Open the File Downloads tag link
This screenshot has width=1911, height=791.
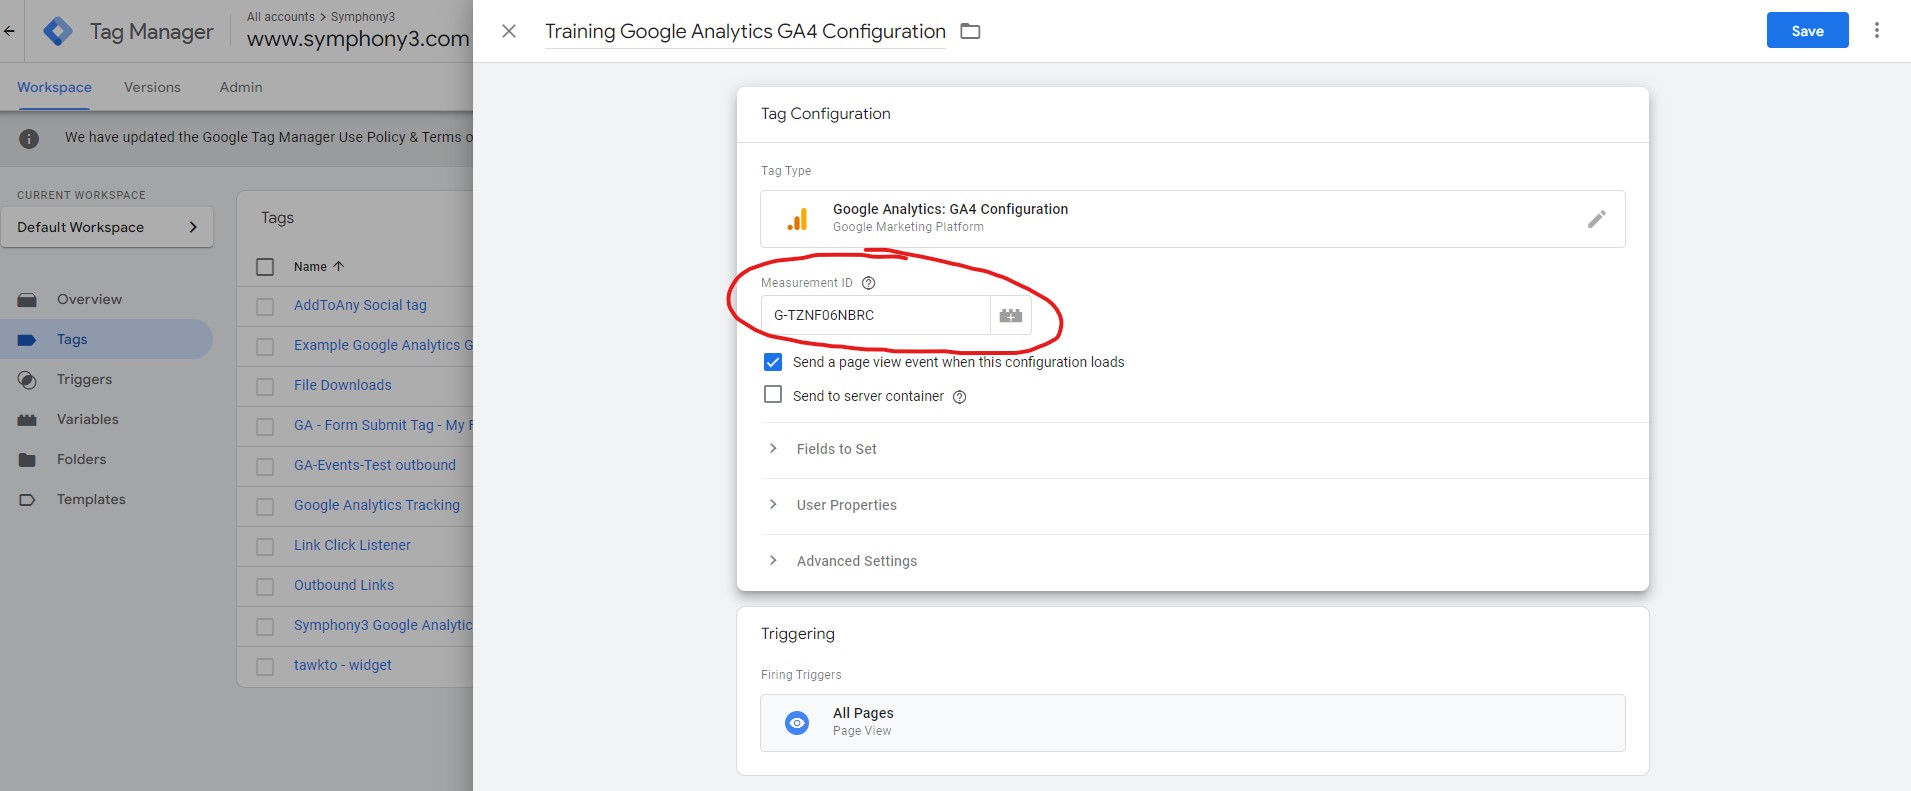click(343, 385)
